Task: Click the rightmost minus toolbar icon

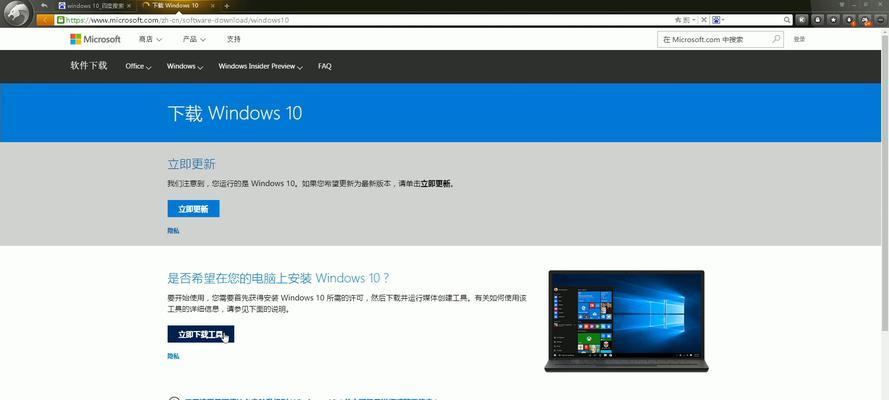Action: tap(880, 20)
